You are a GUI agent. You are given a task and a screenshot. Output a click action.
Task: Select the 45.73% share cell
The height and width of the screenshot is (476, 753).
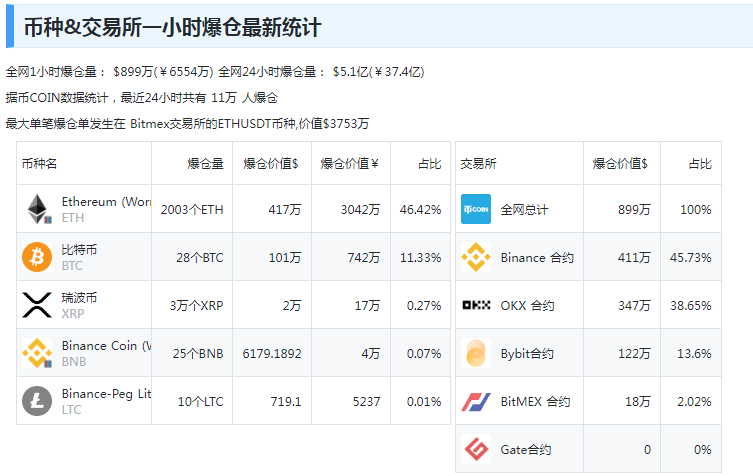click(691, 257)
